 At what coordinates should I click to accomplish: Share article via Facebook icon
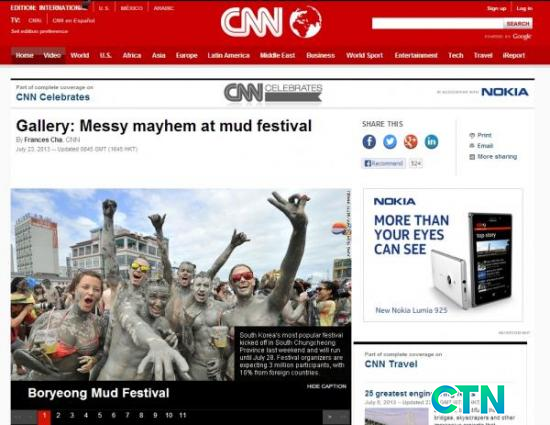[369, 142]
